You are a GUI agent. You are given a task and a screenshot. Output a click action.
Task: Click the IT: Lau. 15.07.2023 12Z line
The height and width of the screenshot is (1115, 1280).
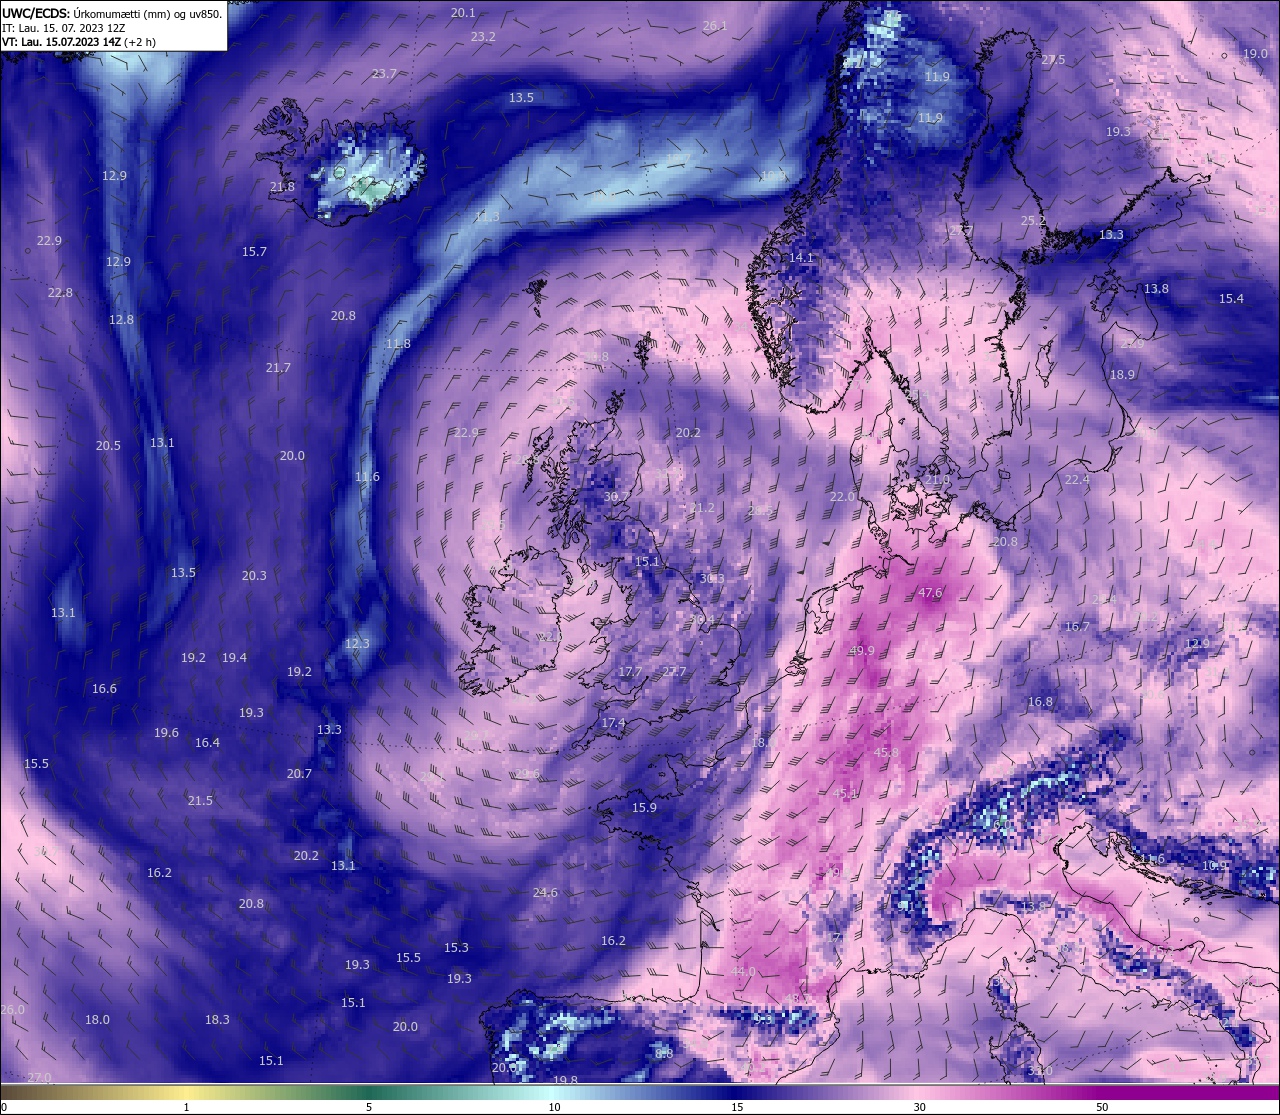(64, 28)
